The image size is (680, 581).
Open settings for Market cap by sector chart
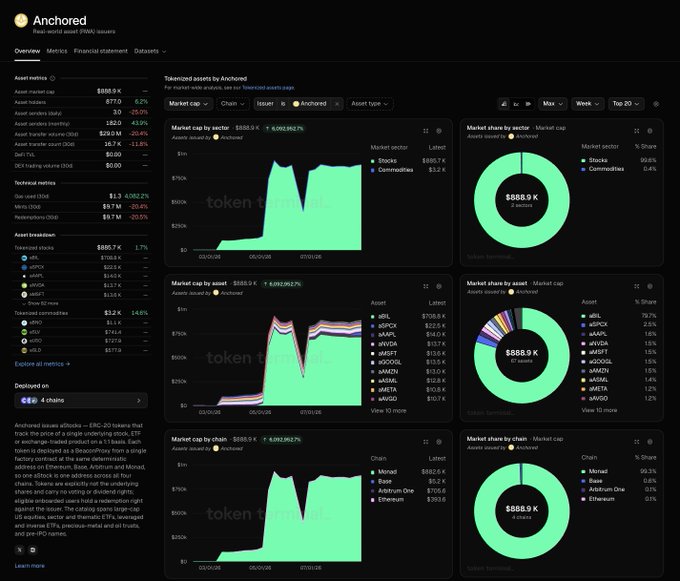pos(439,131)
